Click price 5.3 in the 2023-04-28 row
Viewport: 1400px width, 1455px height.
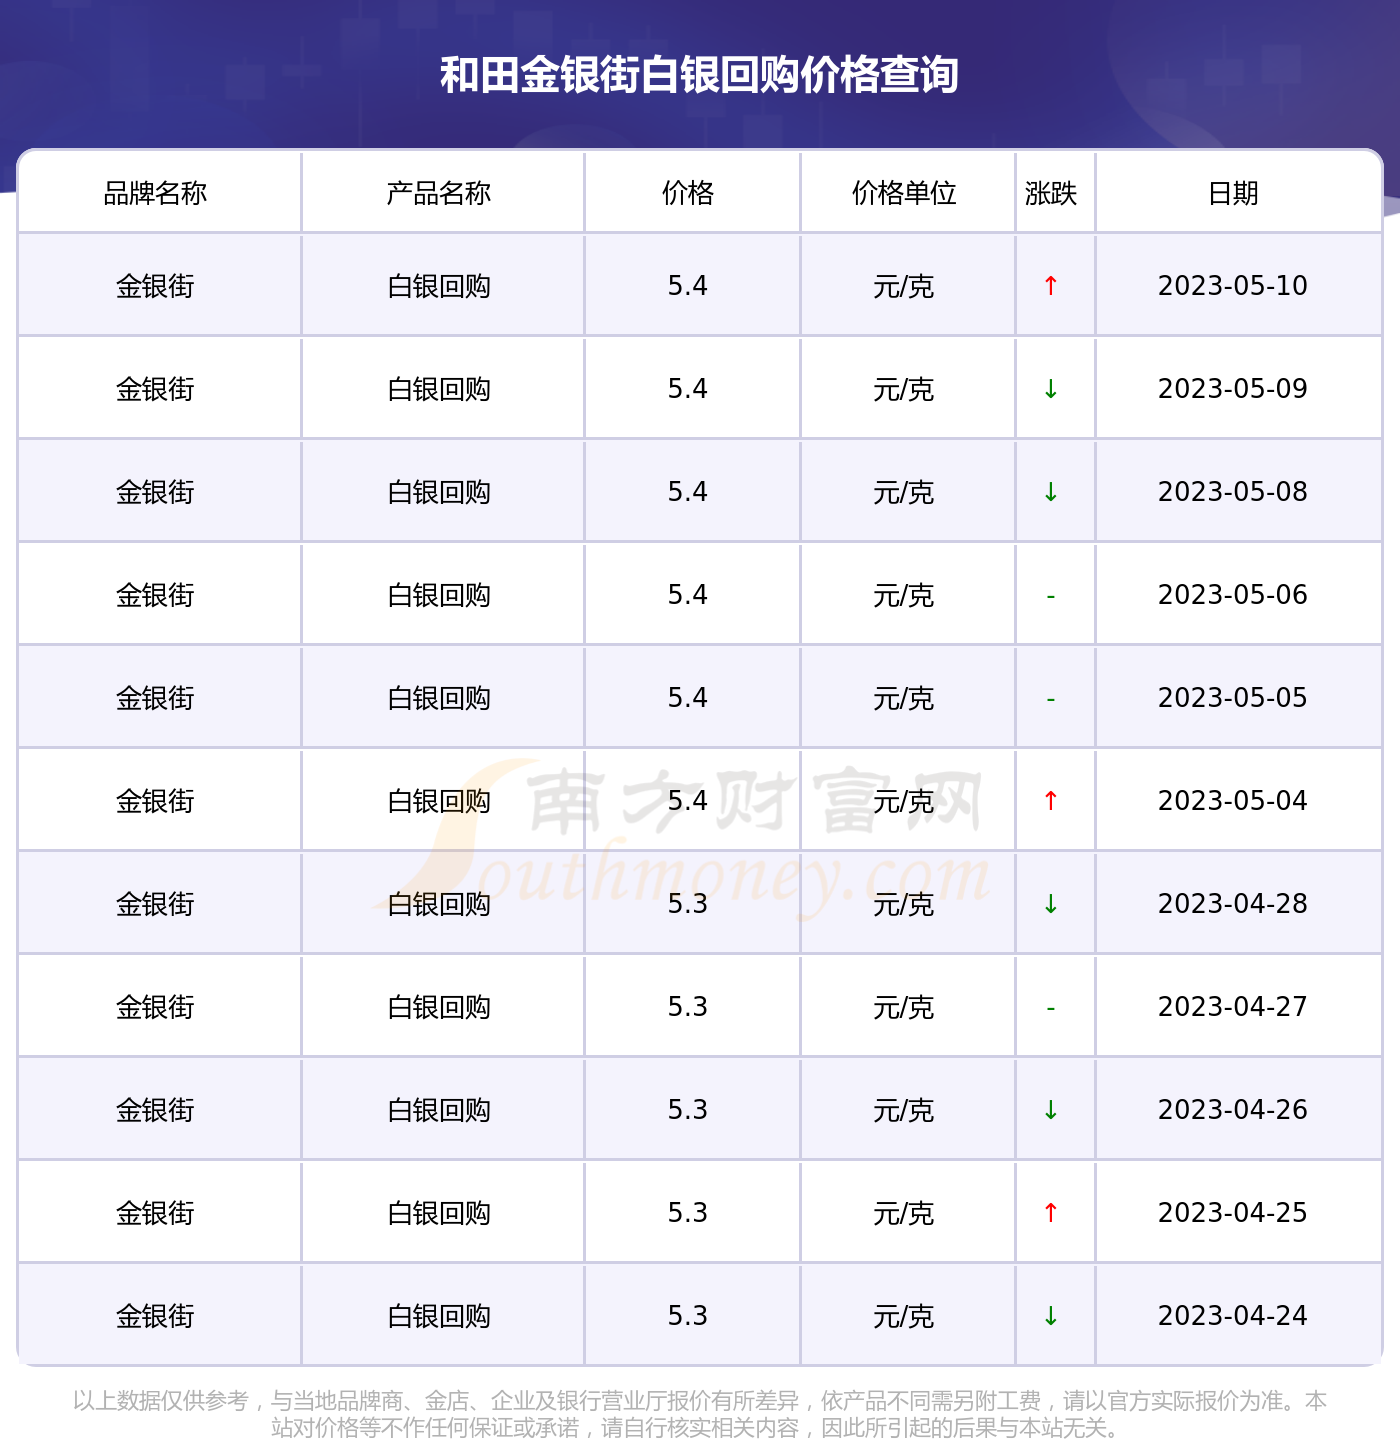click(x=688, y=904)
